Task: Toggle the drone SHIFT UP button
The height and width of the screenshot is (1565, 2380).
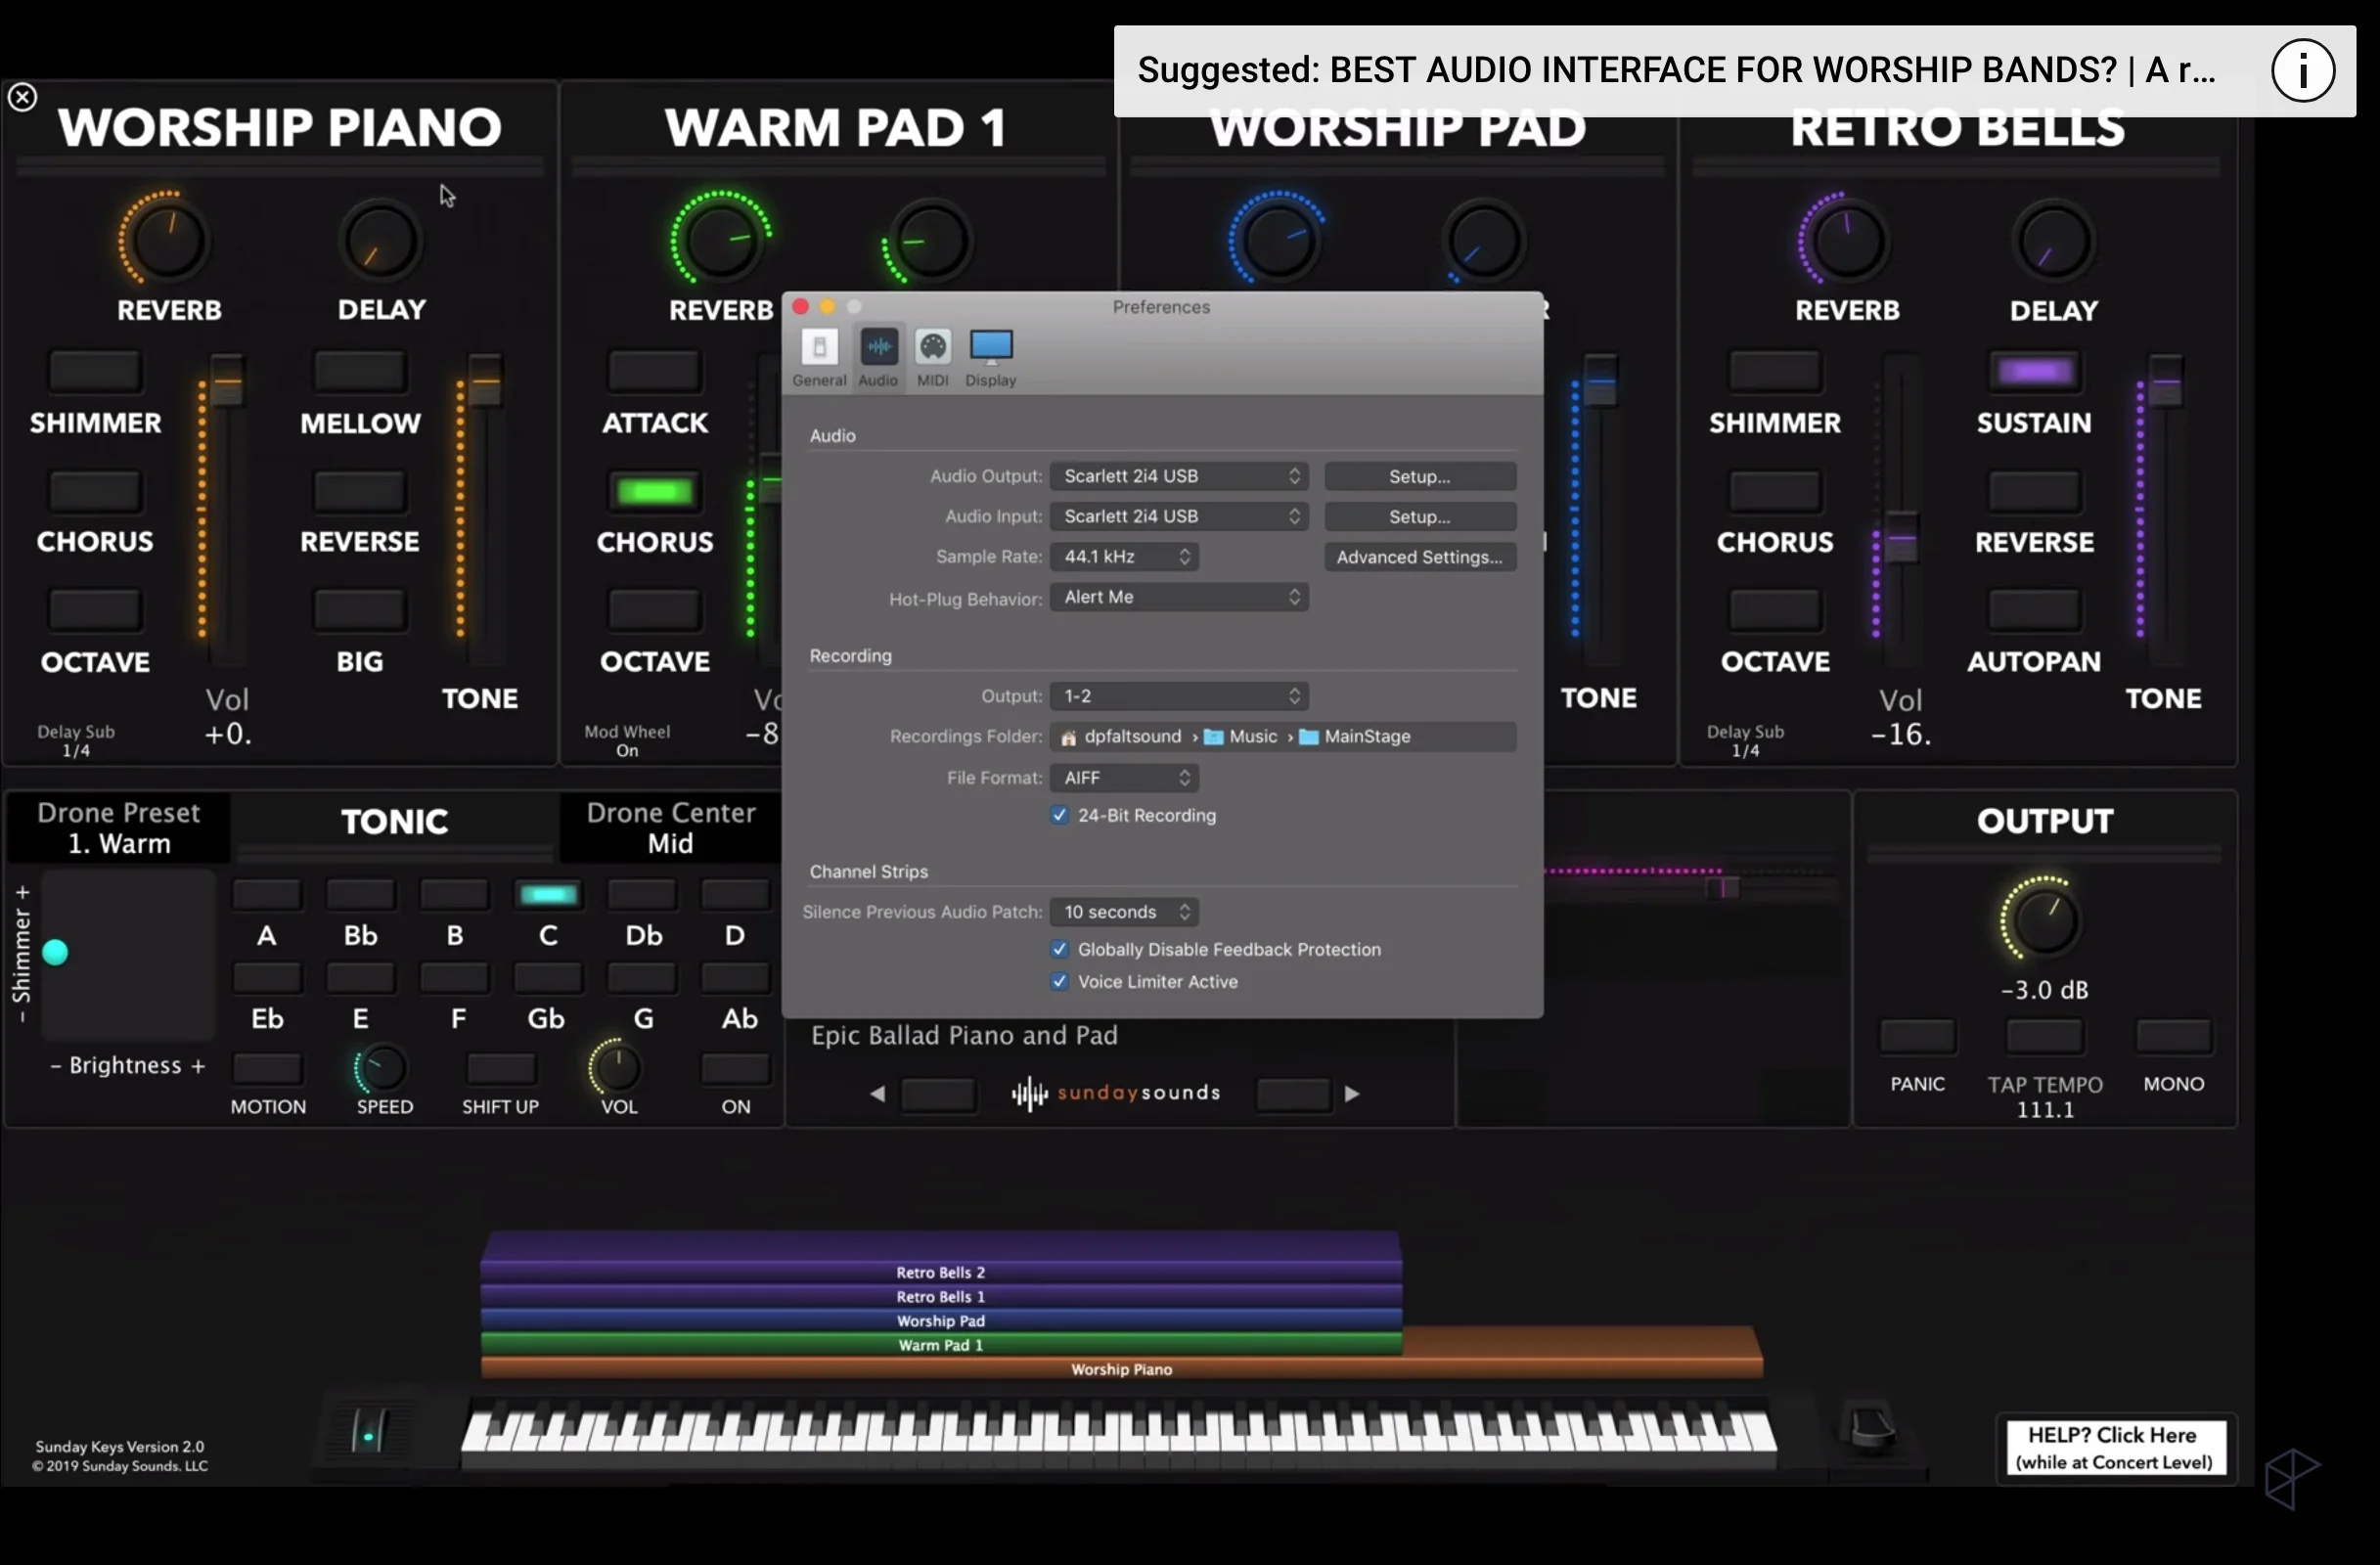Action: [x=500, y=1068]
